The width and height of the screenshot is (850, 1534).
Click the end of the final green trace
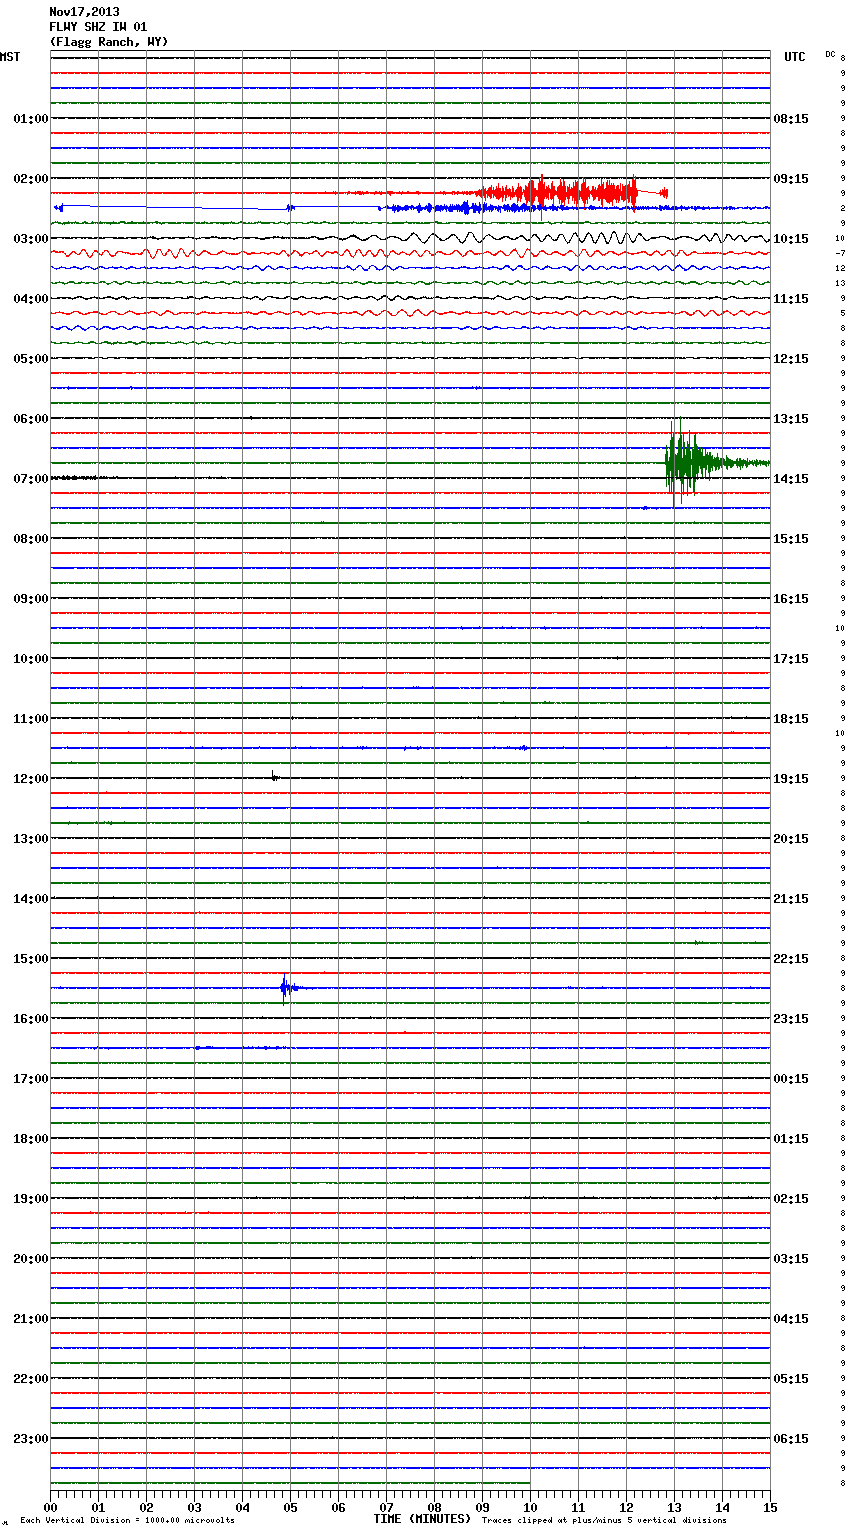[529, 1483]
